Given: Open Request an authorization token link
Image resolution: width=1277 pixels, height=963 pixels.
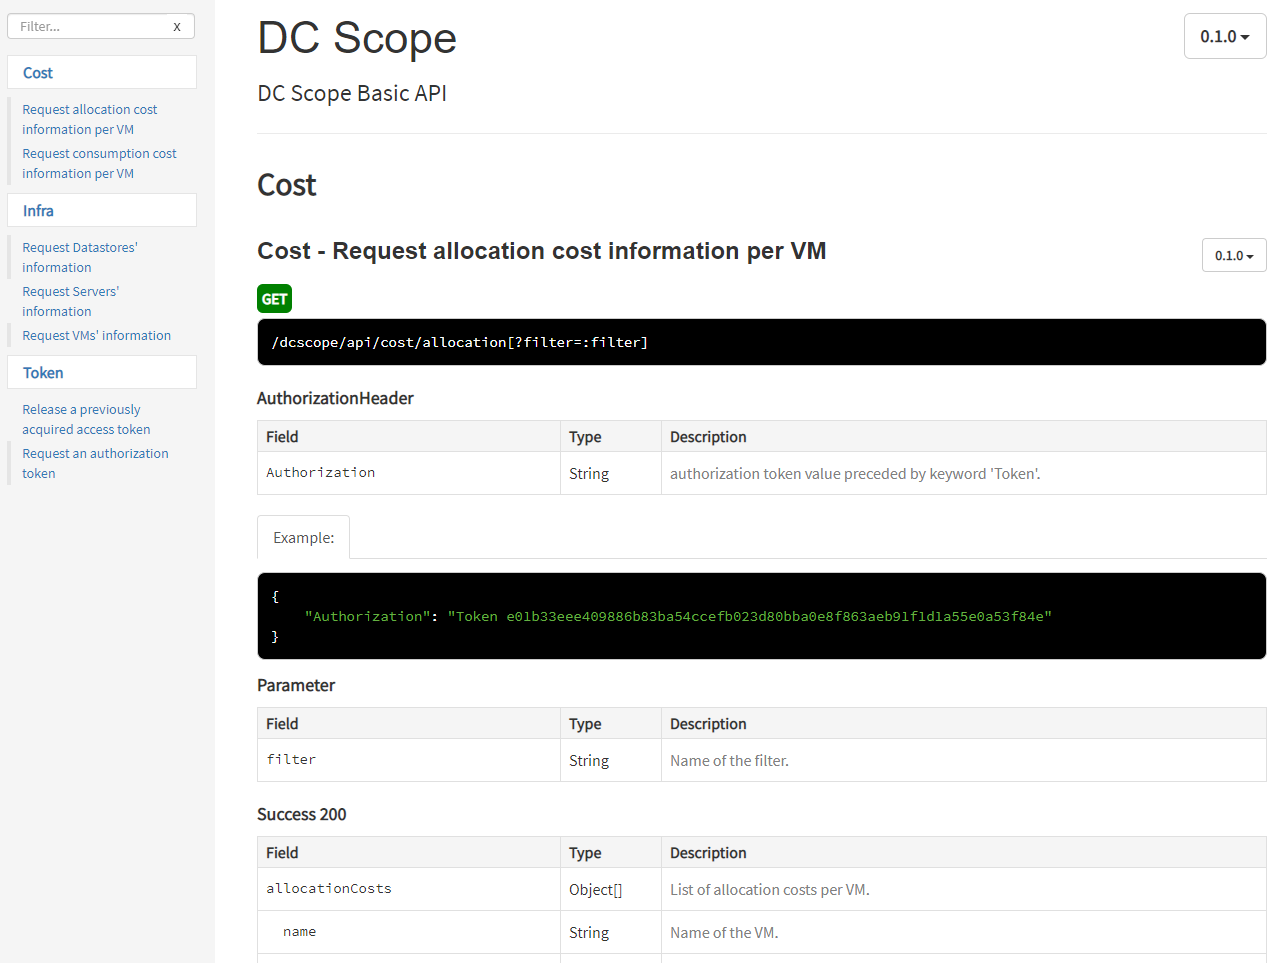Looking at the screenshot, I should (x=95, y=464).
